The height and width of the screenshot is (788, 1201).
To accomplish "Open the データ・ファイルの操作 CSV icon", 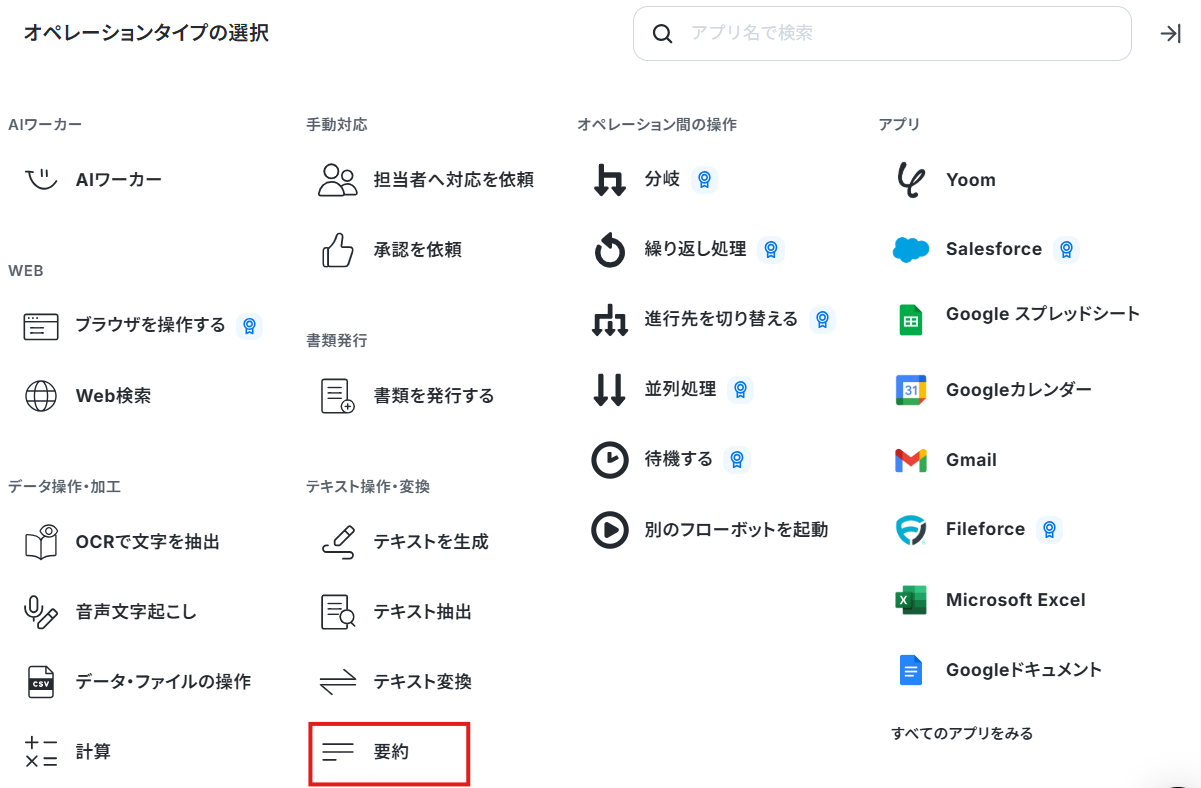I will 41,682.
